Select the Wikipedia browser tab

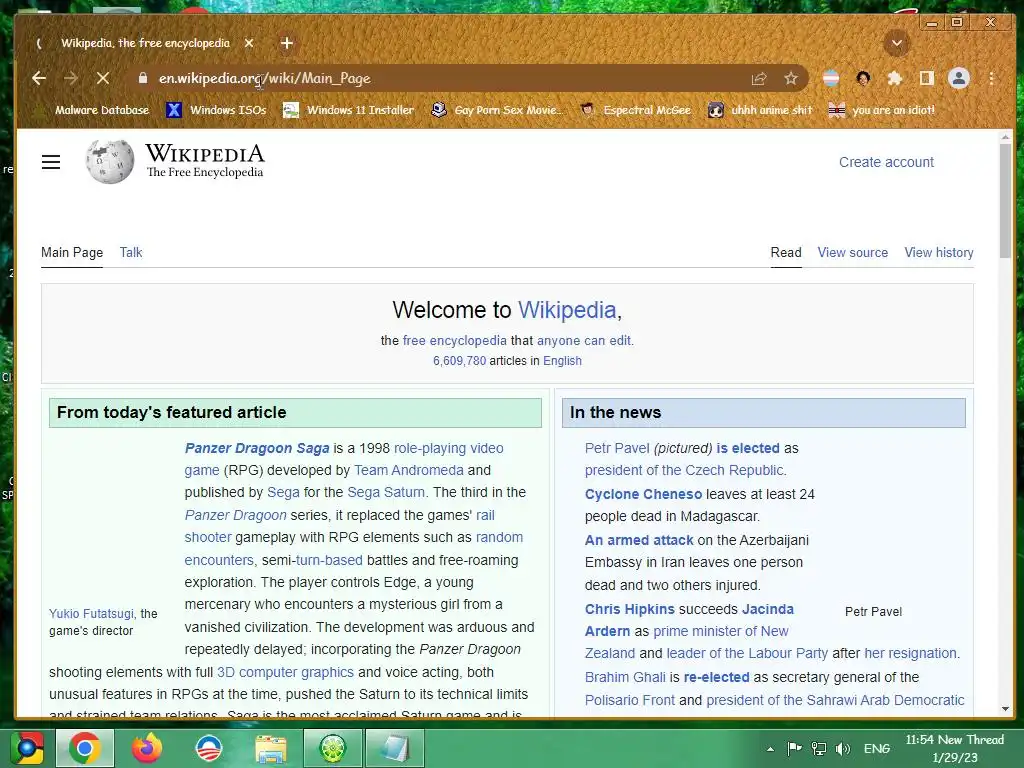coord(145,43)
